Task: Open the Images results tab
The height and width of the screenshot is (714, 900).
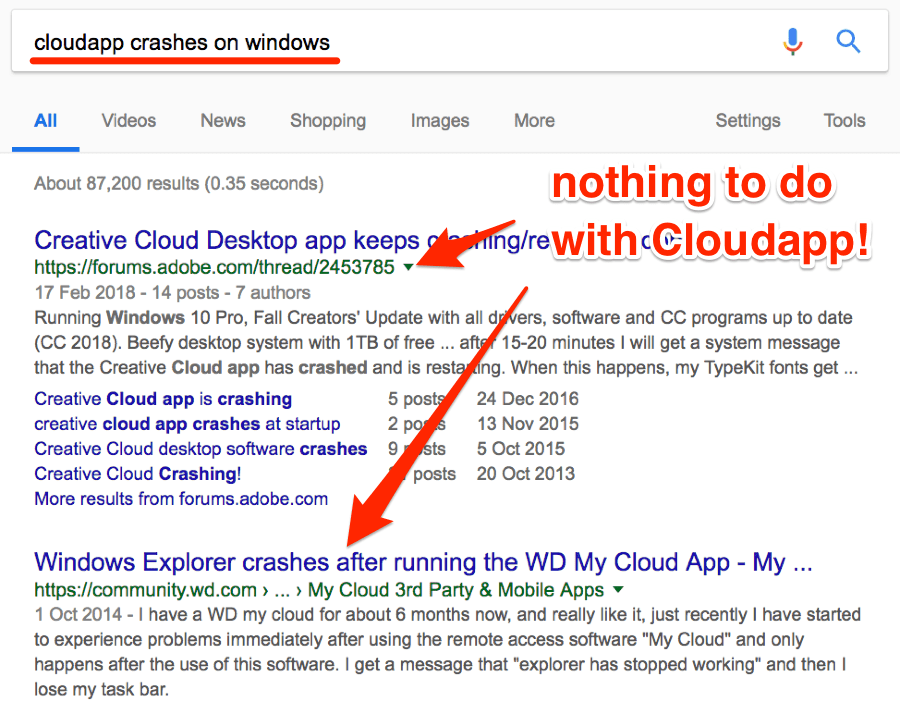Action: coord(440,121)
